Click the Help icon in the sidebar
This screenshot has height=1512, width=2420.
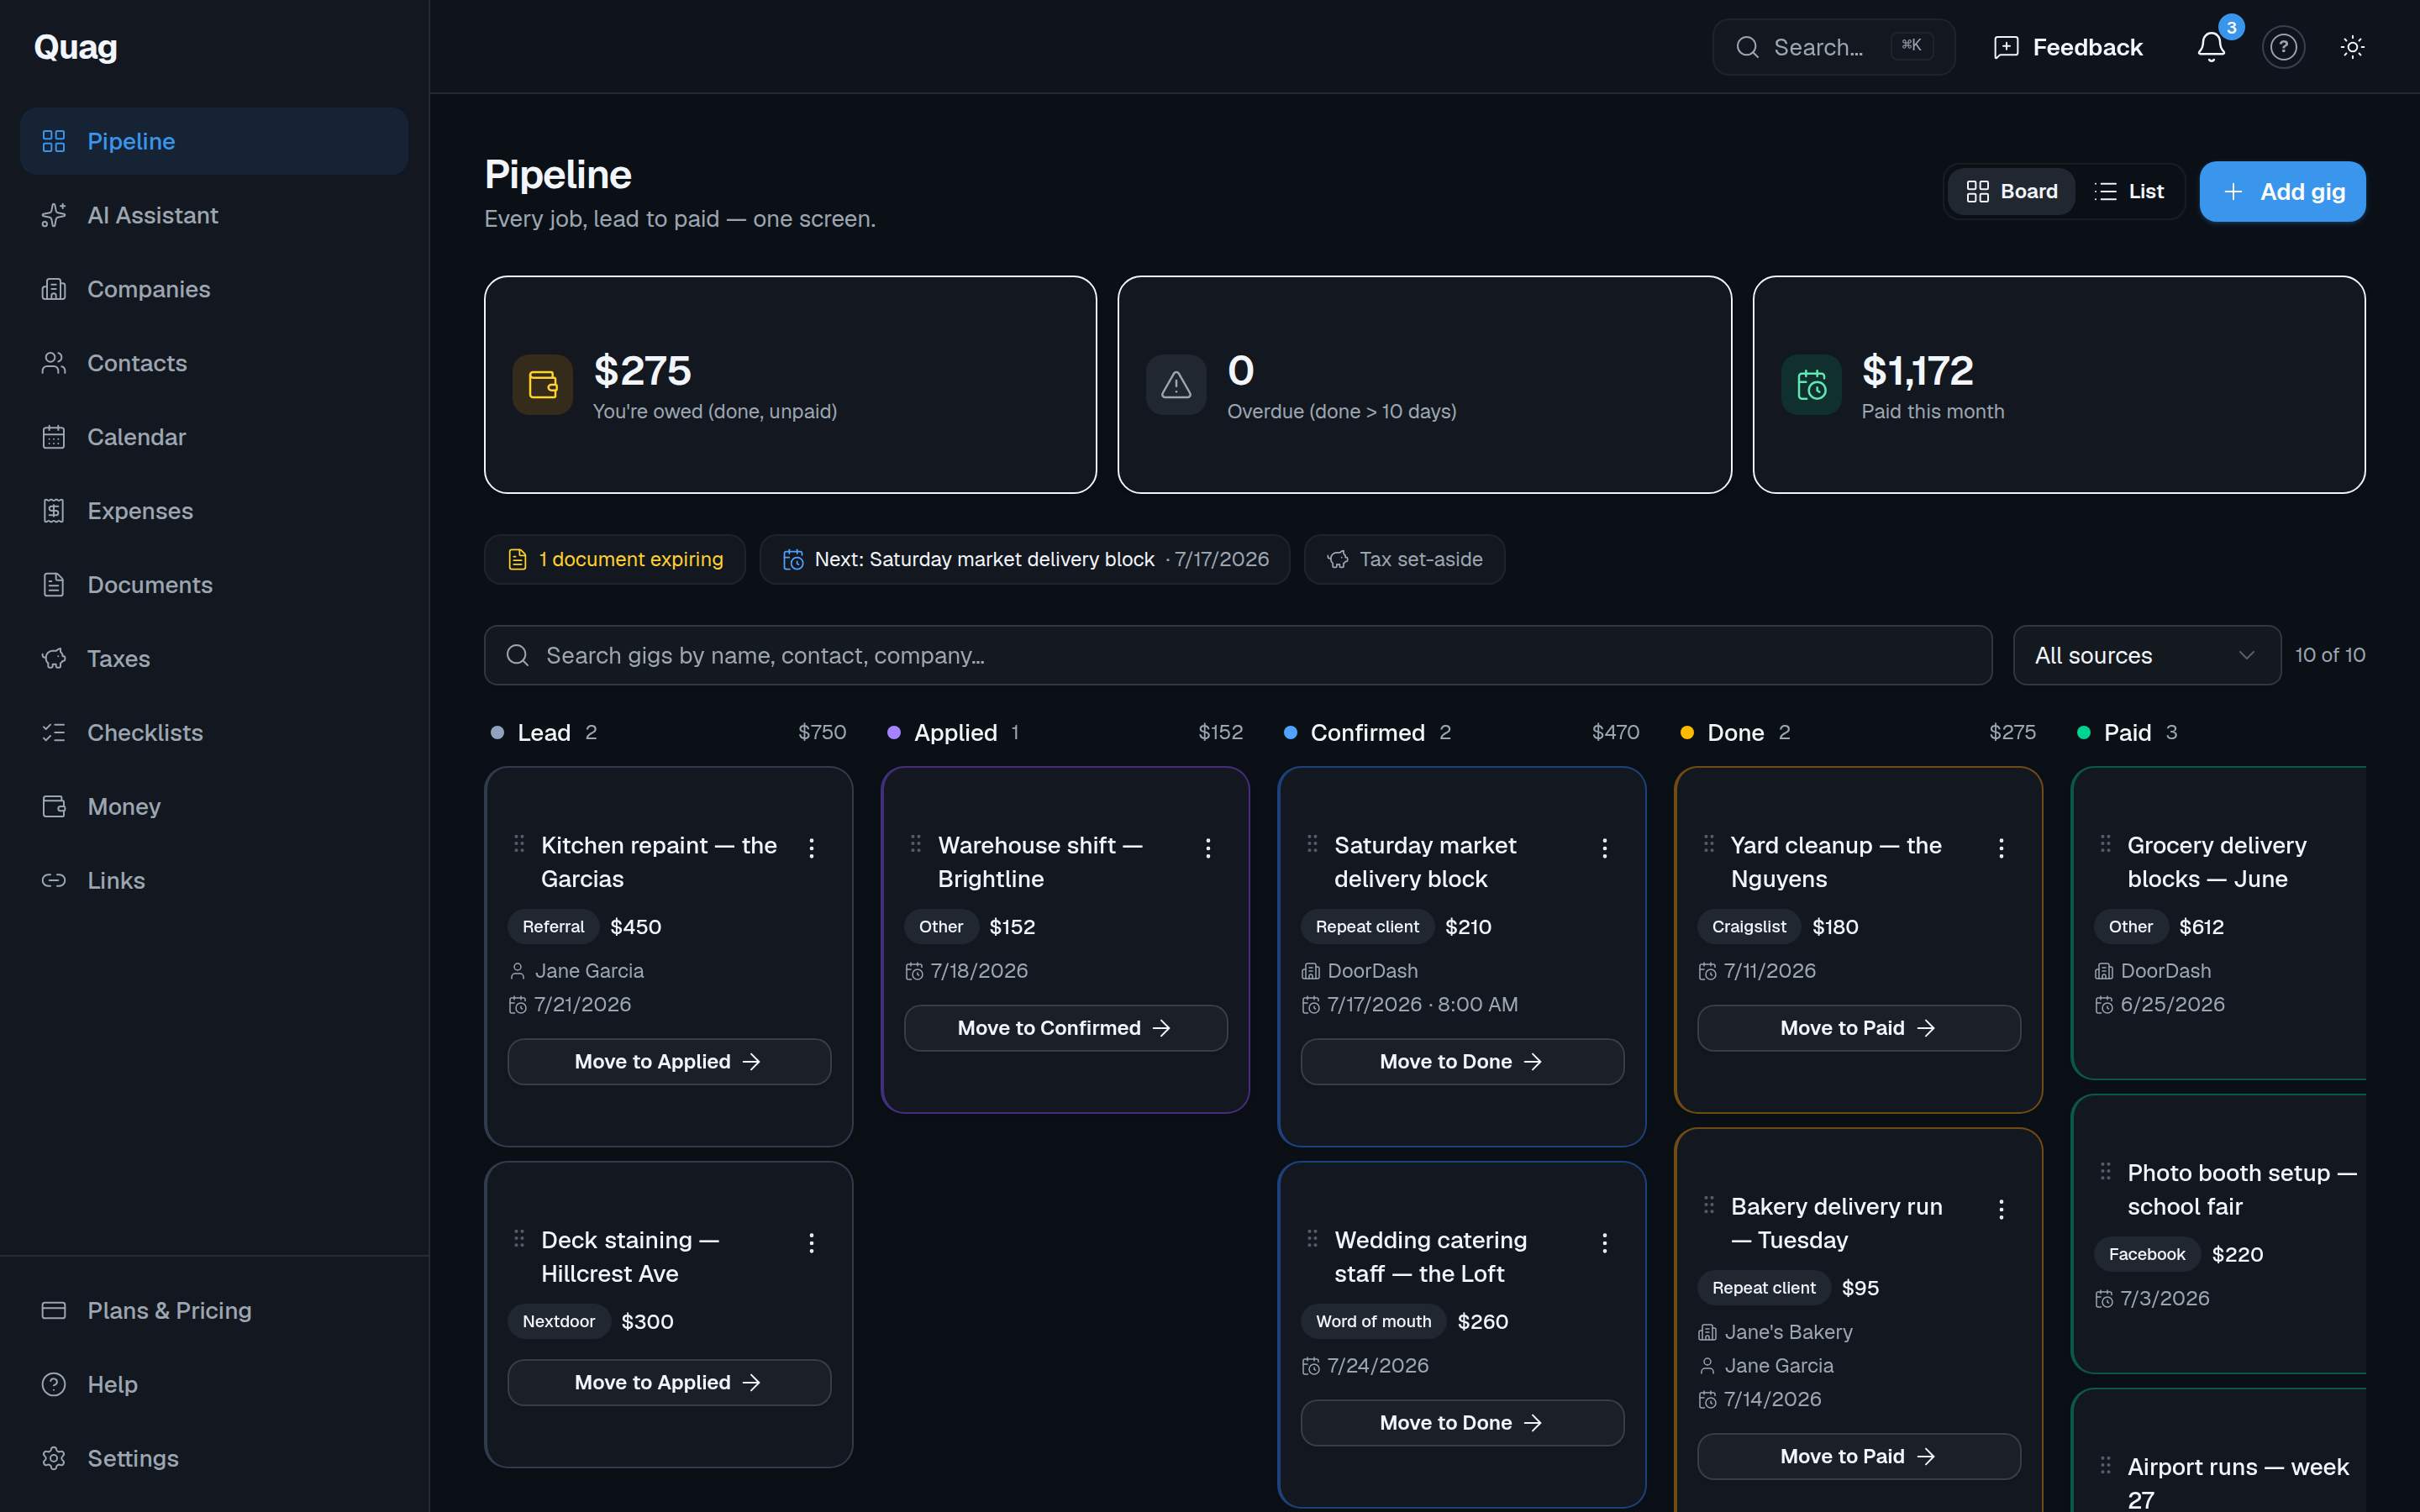(54, 1385)
